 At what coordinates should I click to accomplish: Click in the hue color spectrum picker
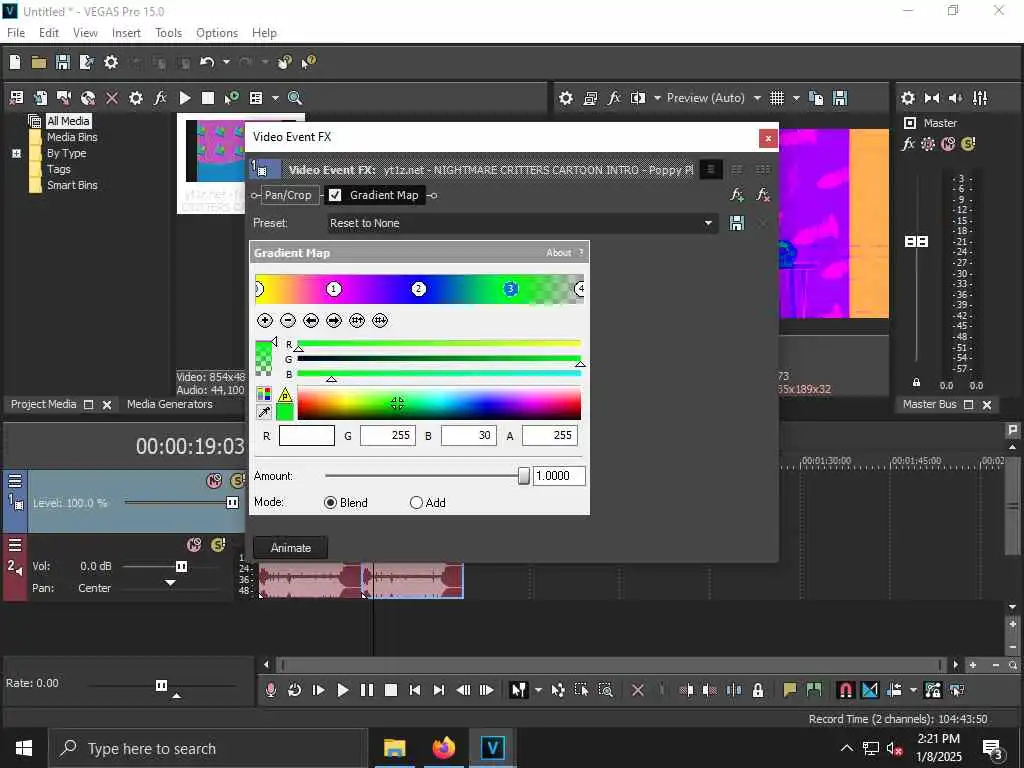(x=439, y=403)
